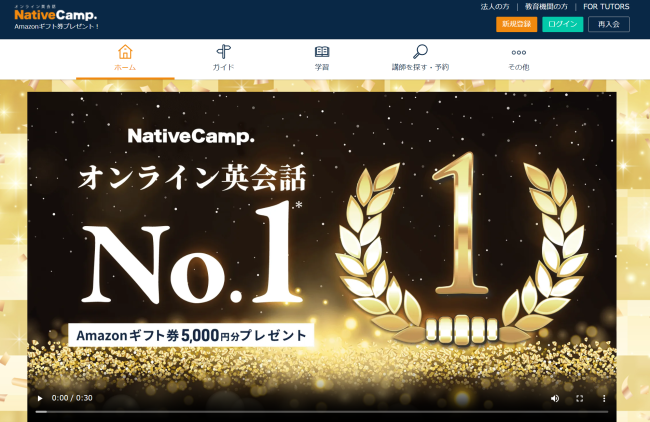This screenshot has height=422, width=650.
Task: Select the 講師を探す・予約 tab label
Action: [x=420, y=67]
